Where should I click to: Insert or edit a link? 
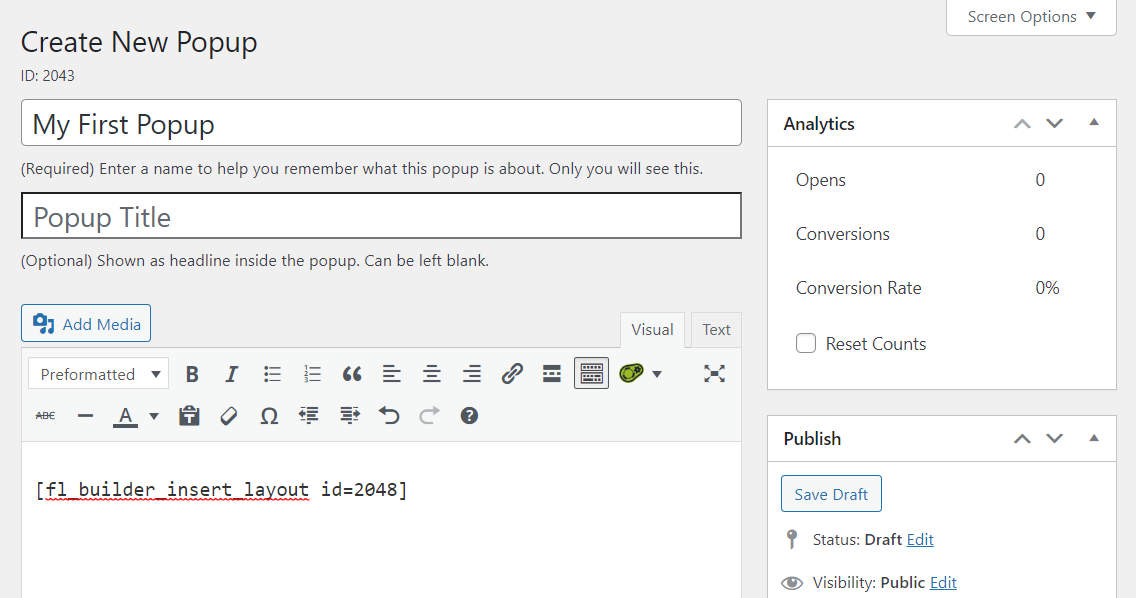512,374
